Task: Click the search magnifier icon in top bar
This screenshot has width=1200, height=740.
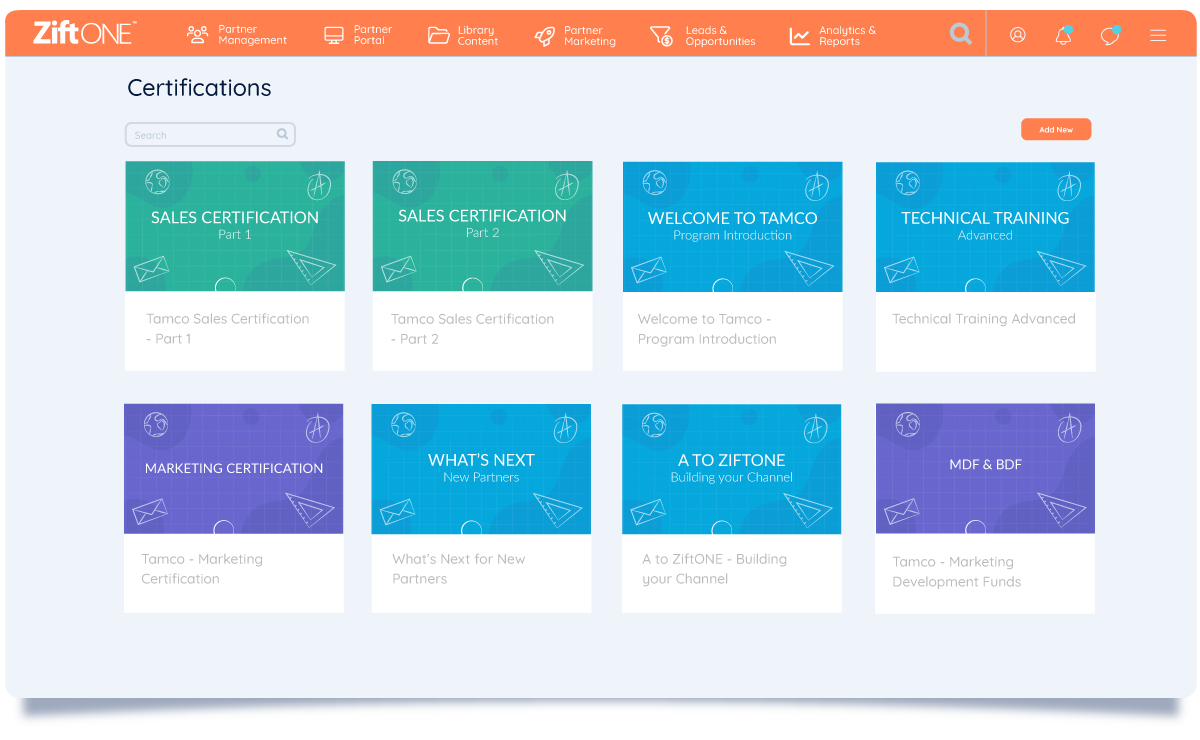Action: [x=960, y=35]
